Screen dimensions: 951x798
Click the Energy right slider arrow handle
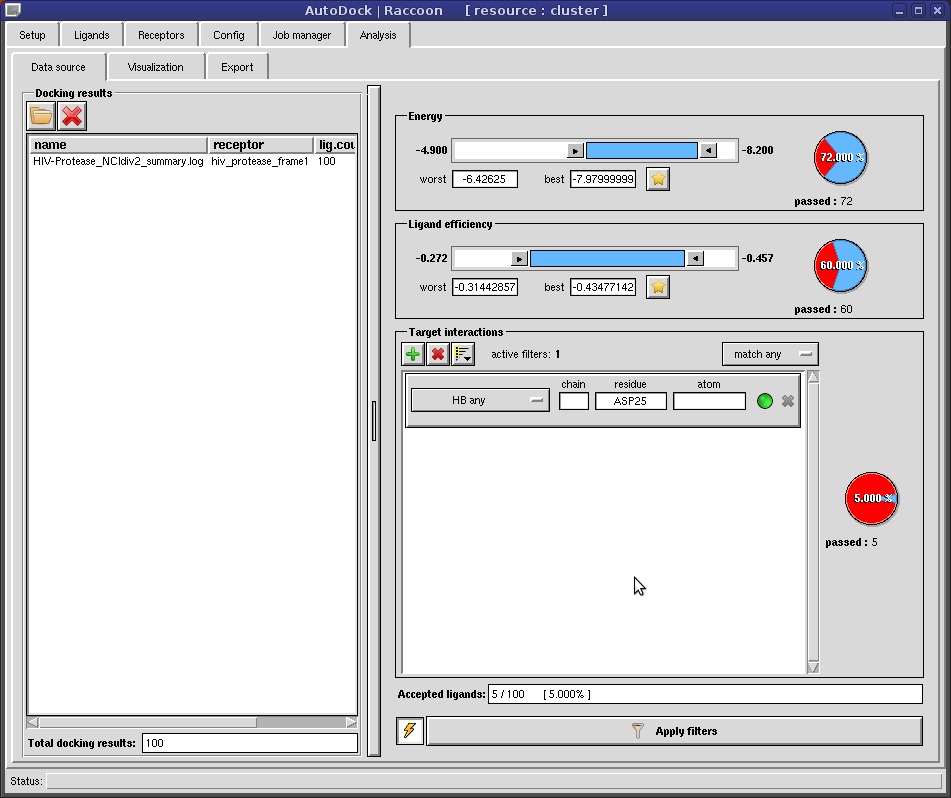pos(708,150)
